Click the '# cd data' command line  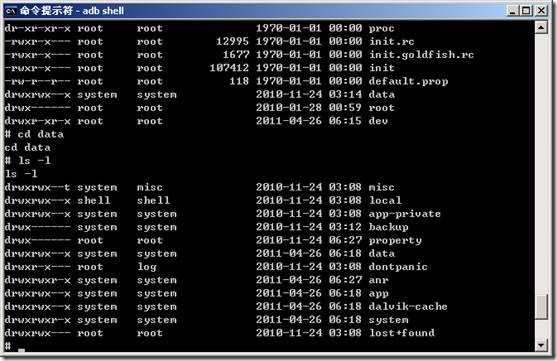[34, 134]
